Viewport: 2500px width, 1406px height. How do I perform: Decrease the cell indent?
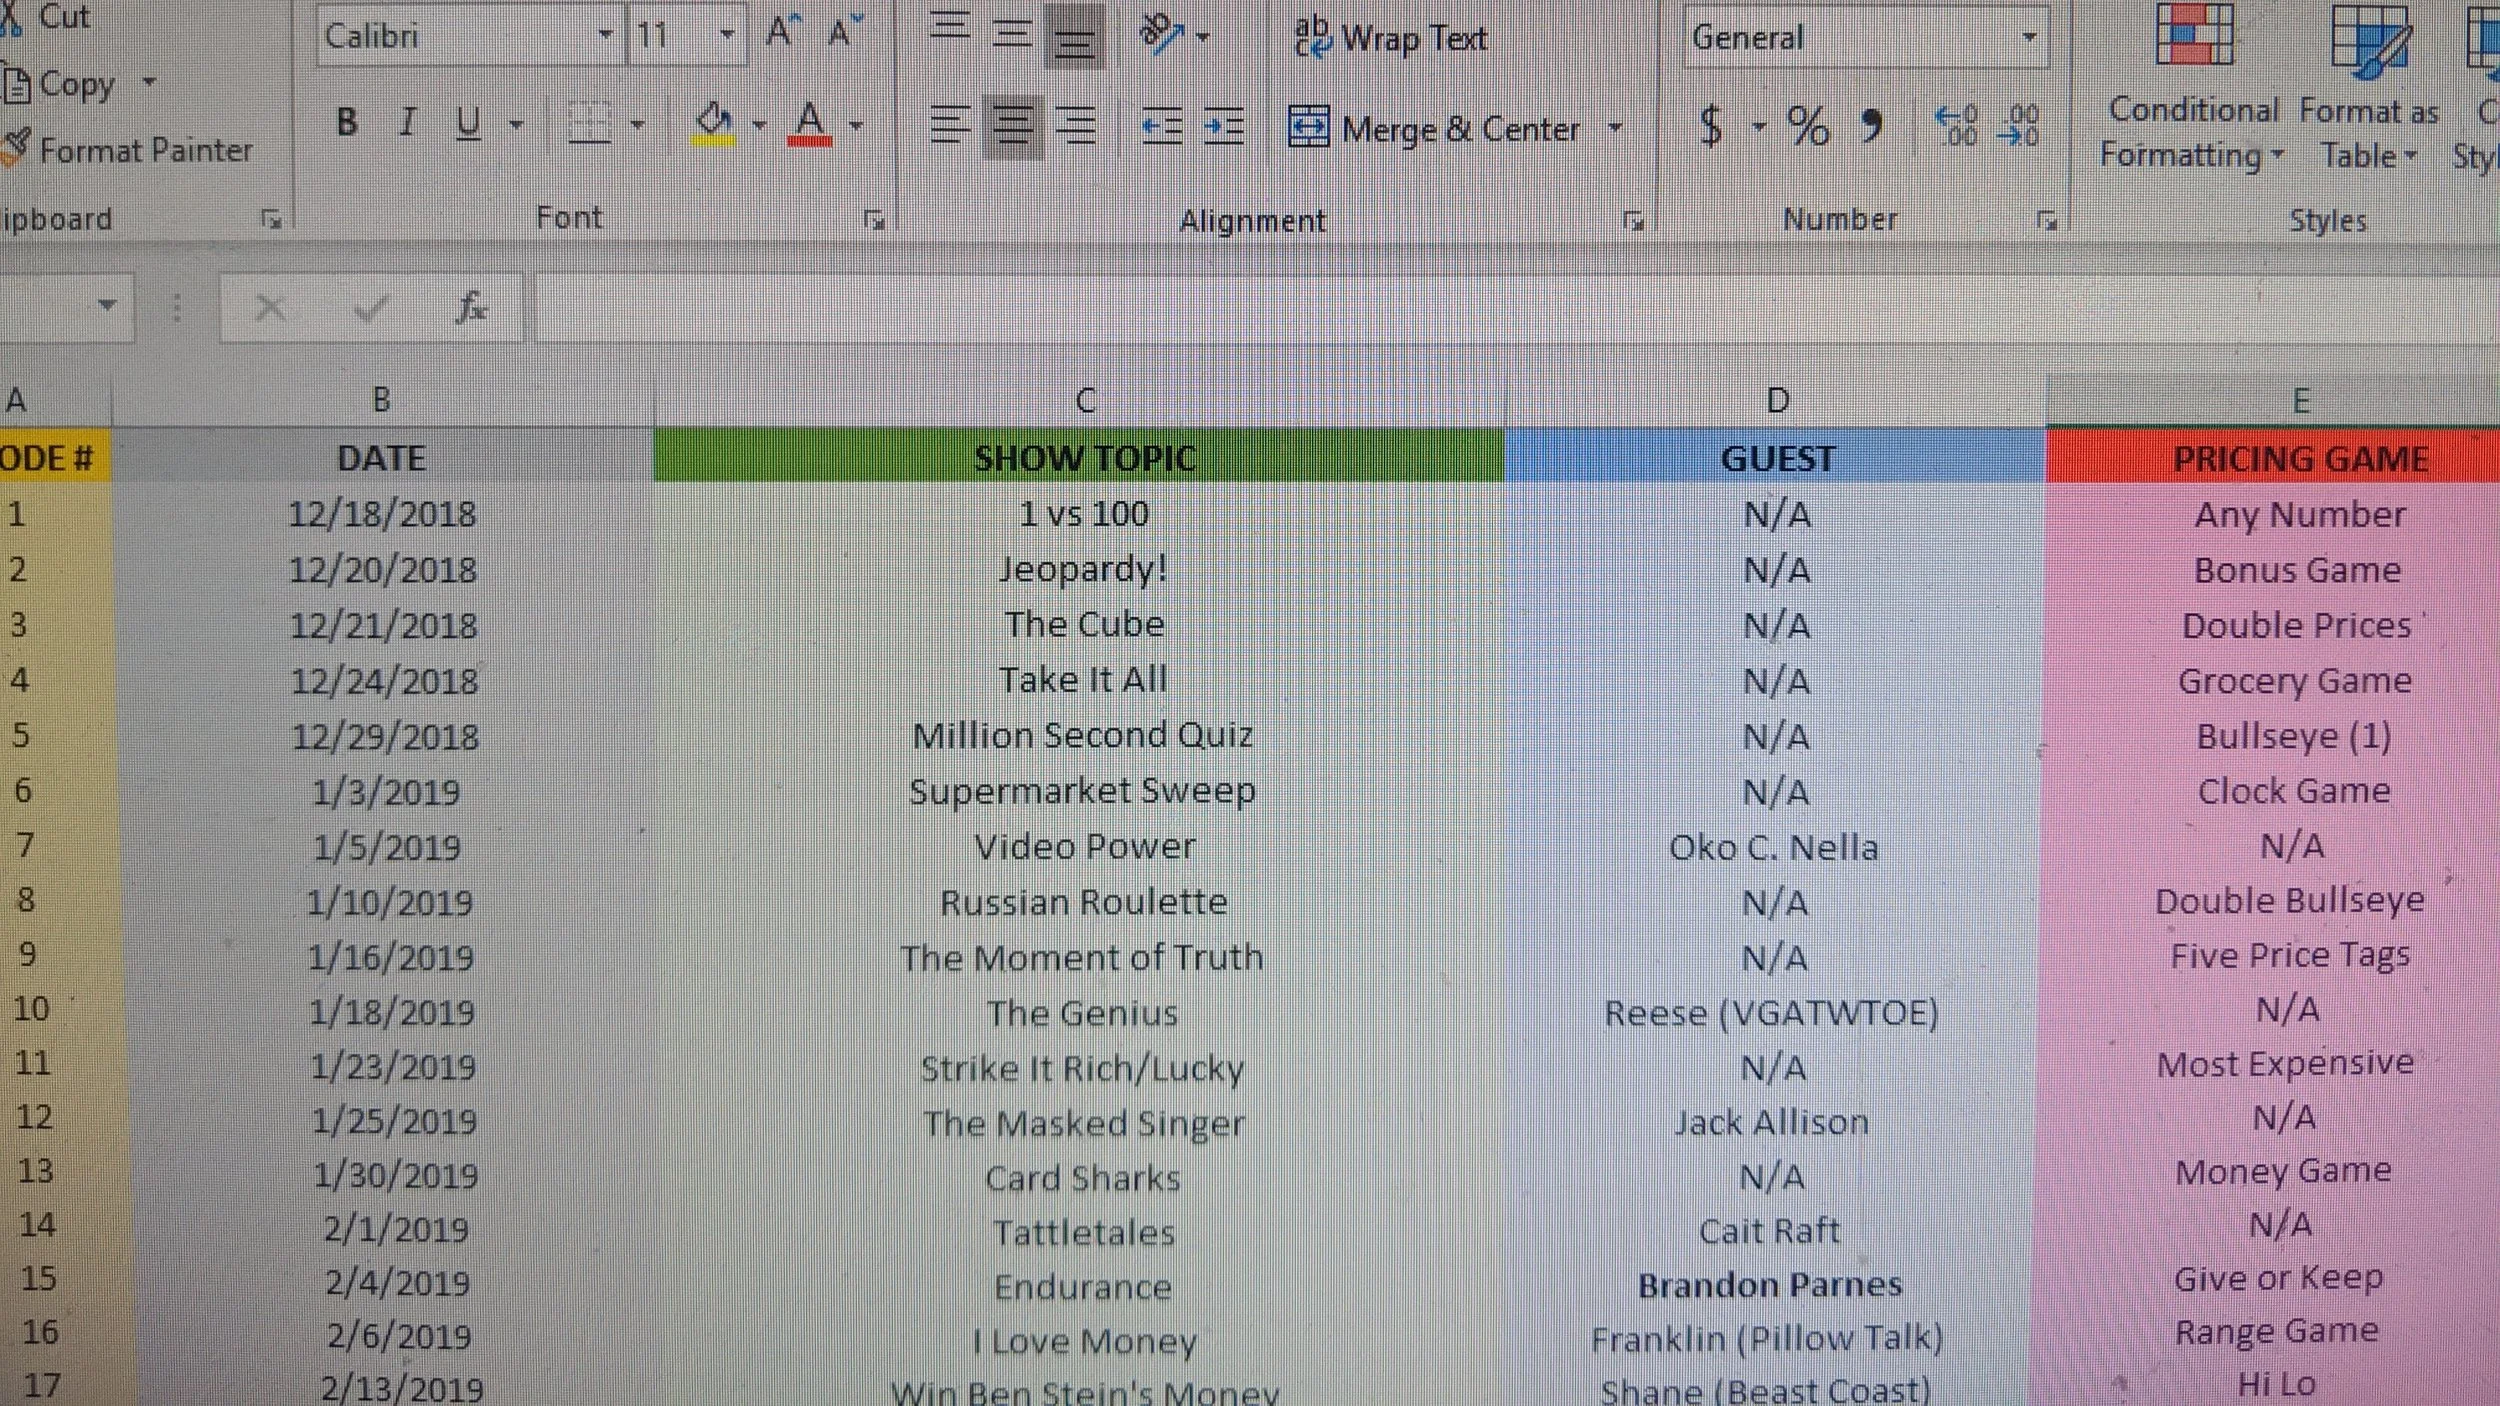coord(1162,125)
